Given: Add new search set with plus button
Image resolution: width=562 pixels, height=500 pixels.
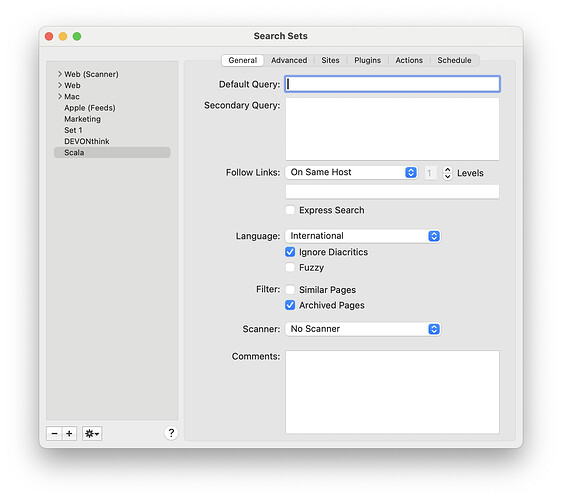Looking at the screenshot, I should coord(69,433).
